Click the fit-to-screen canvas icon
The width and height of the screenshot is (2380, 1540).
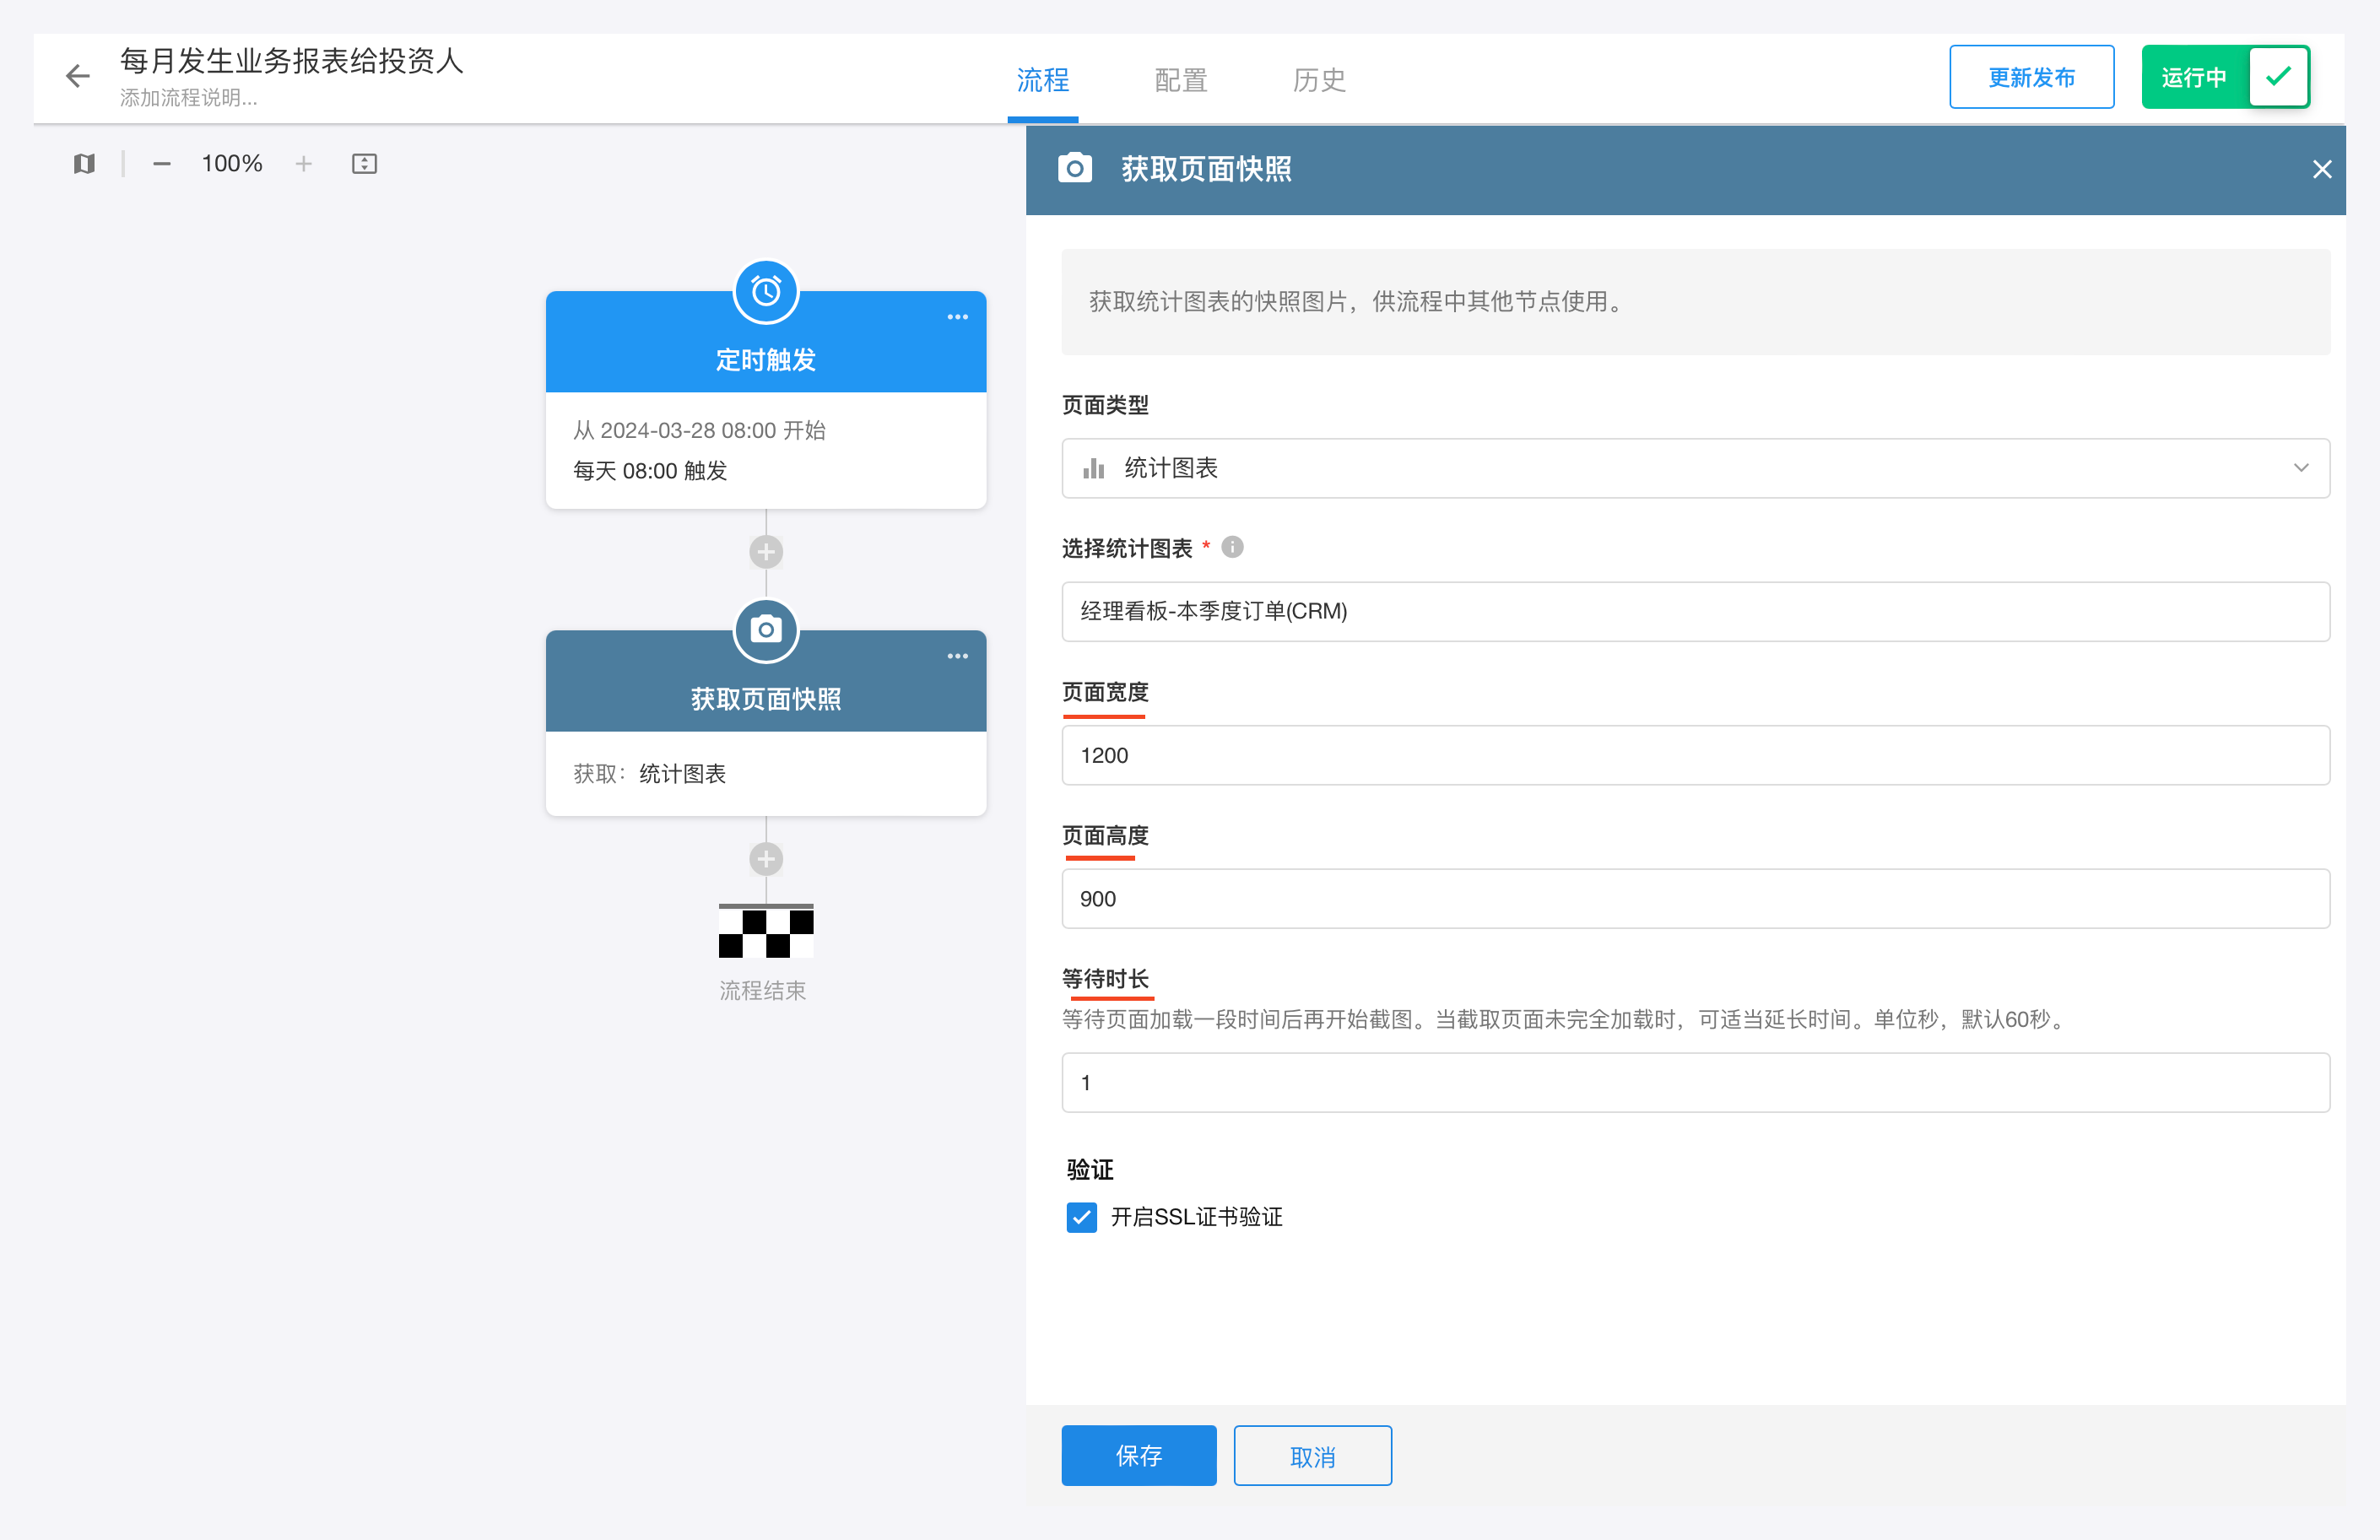click(x=364, y=163)
